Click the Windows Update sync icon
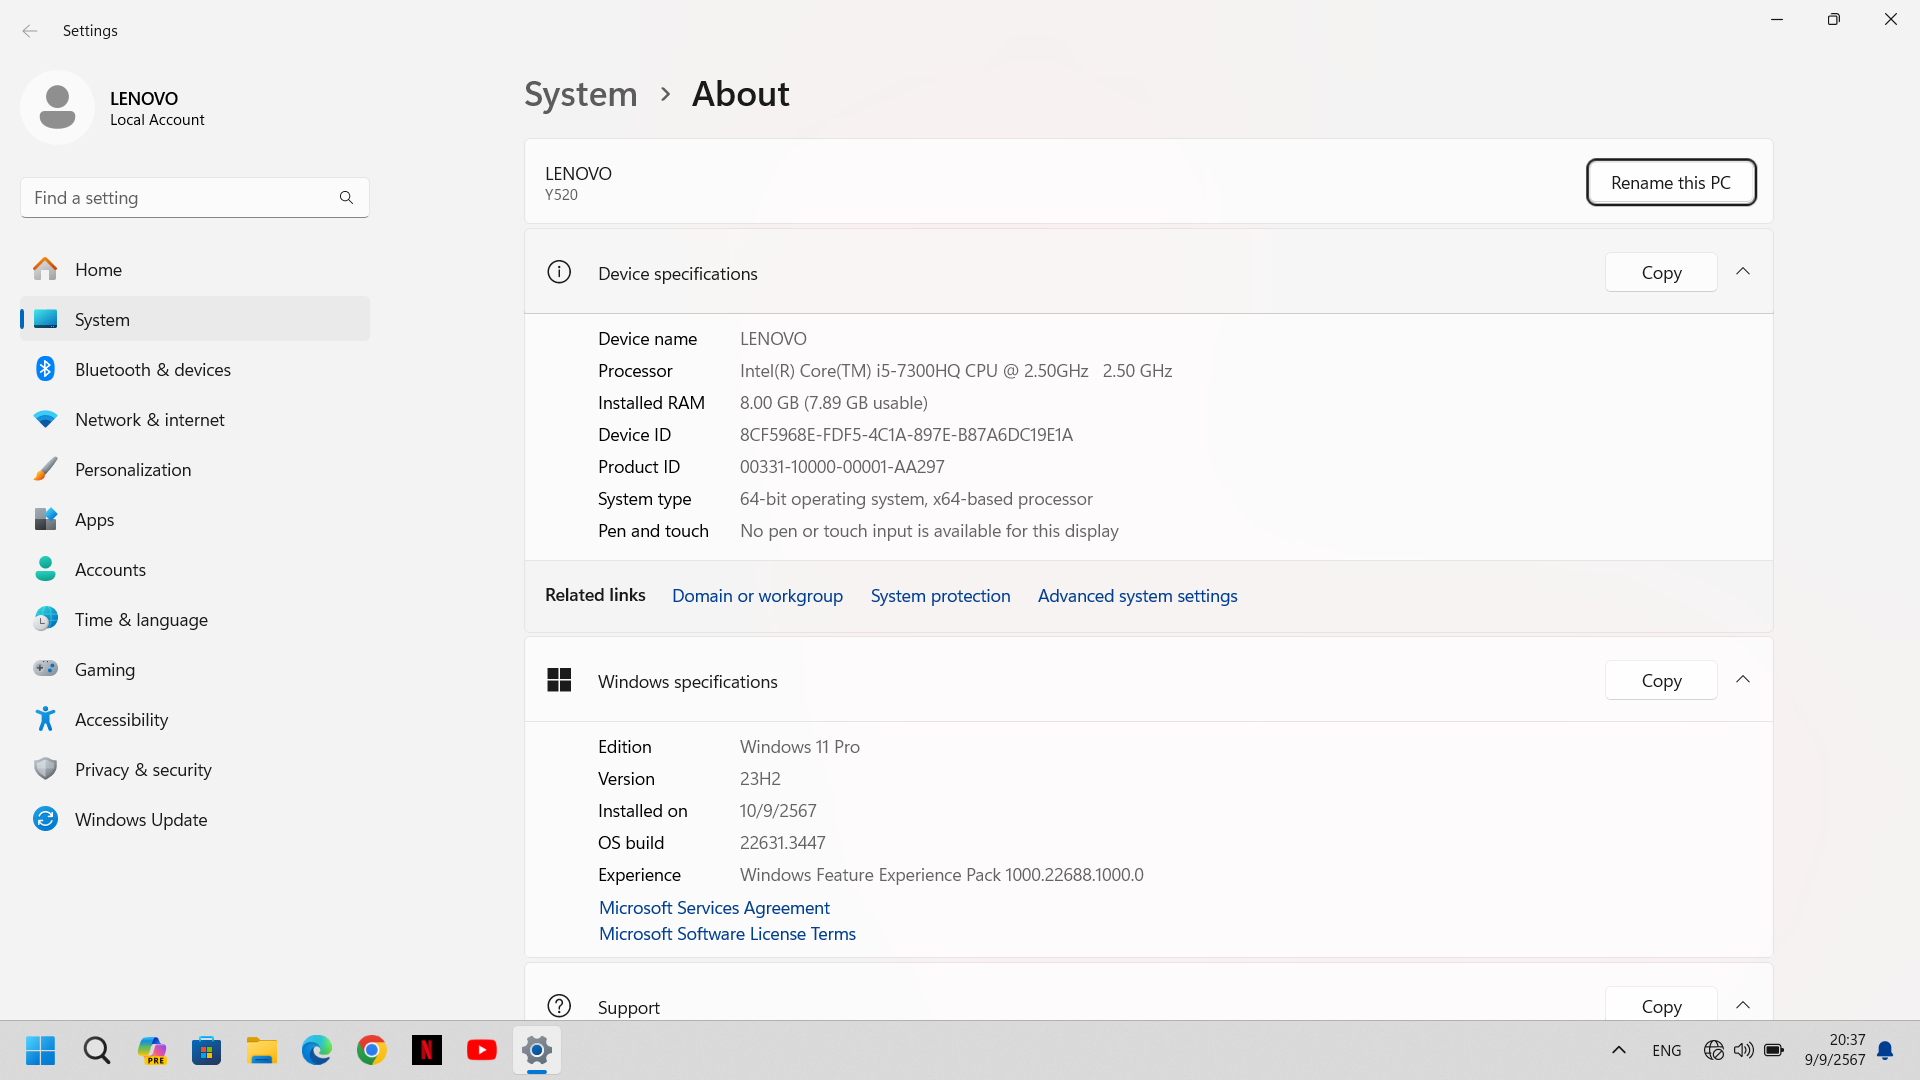 [45, 819]
